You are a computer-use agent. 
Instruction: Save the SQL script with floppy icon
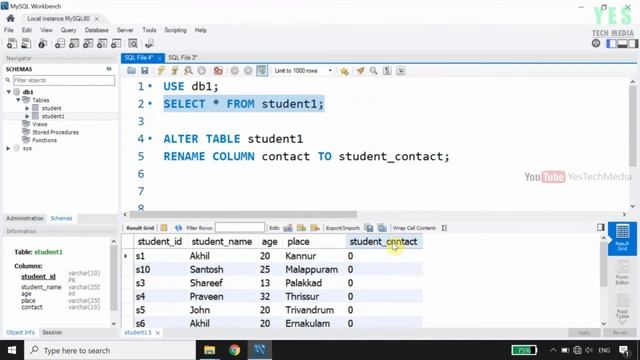[144, 71]
